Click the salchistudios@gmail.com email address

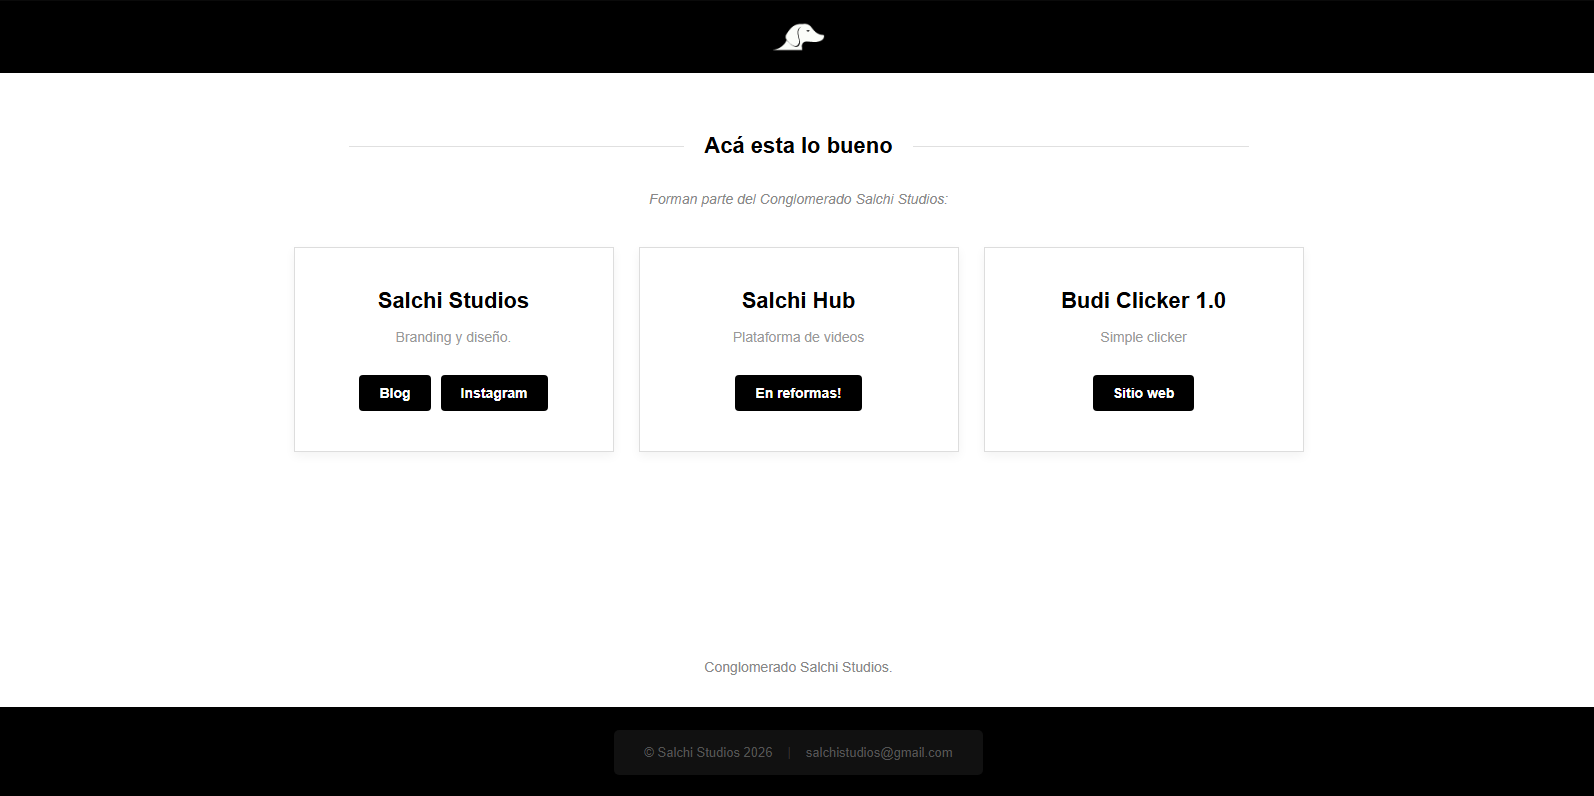click(879, 752)
